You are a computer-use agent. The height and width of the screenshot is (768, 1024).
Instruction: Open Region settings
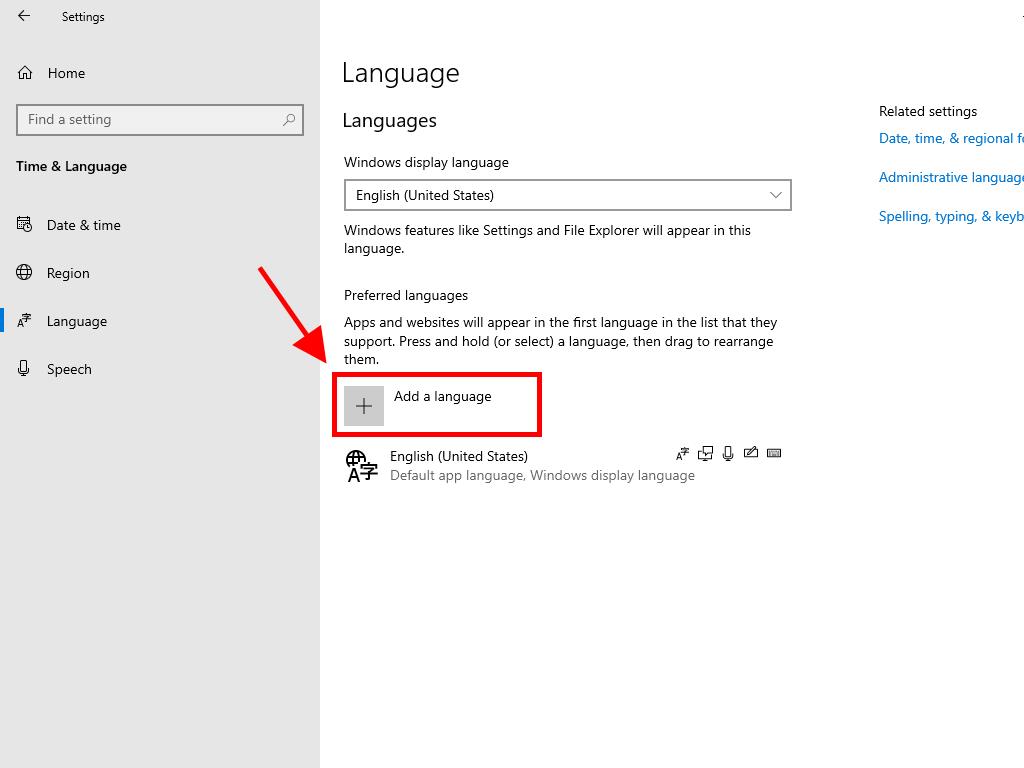(68, 273)
